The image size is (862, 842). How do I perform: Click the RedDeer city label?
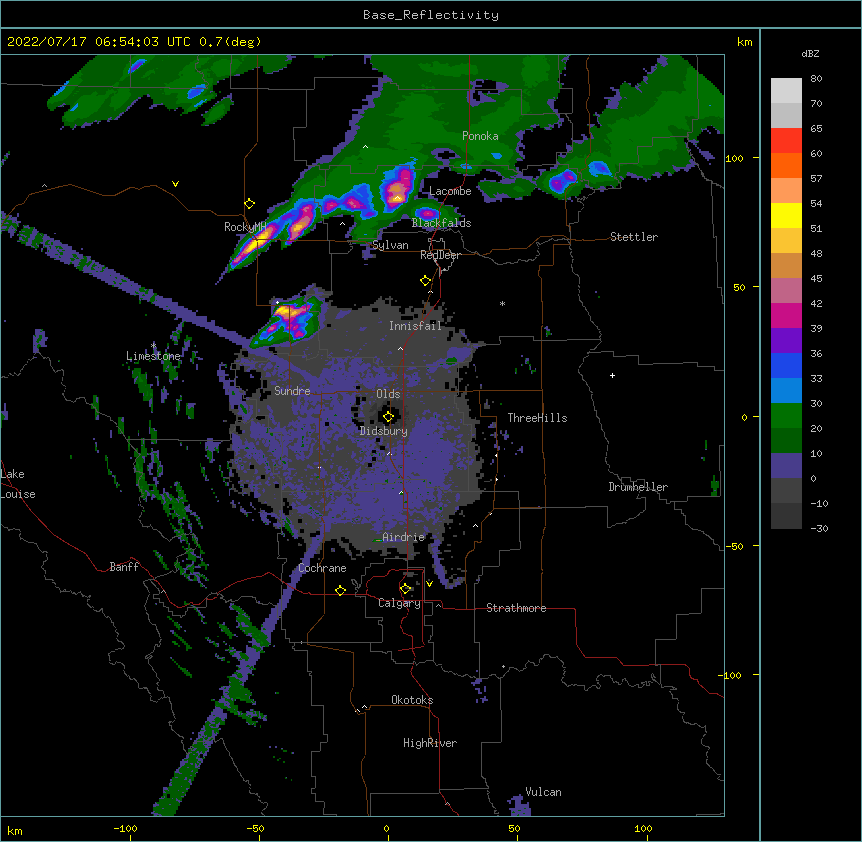441,255
